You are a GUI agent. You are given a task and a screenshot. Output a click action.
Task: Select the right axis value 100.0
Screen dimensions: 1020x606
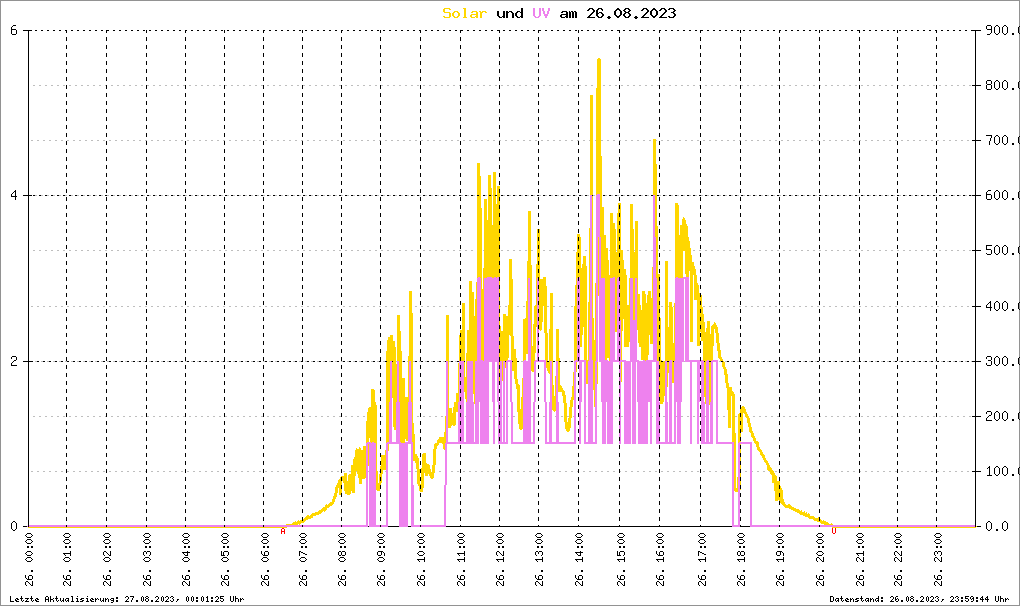tap(998, 471)
